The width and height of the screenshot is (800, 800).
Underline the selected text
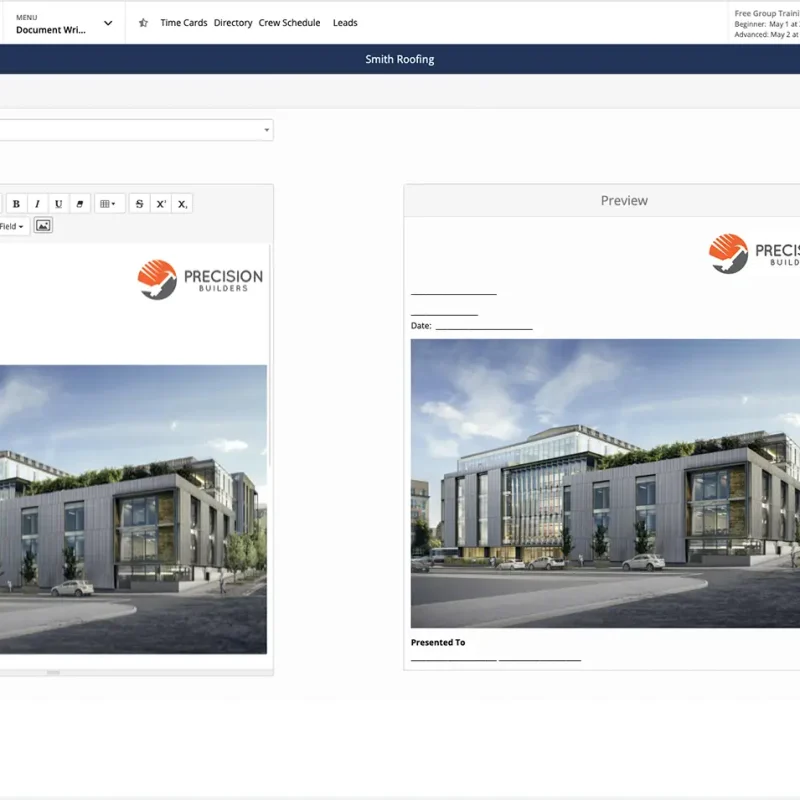click(59, 204)
